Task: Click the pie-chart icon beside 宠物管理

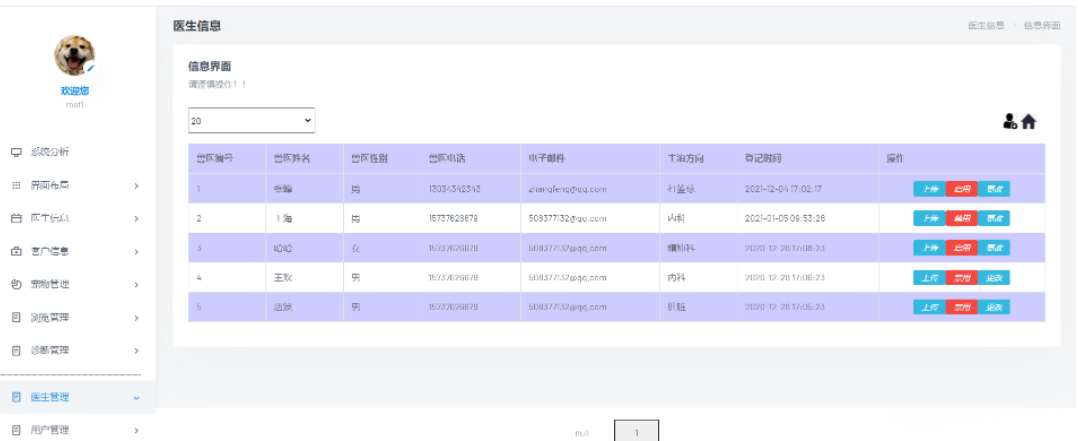Action: [x=16, y=285]
